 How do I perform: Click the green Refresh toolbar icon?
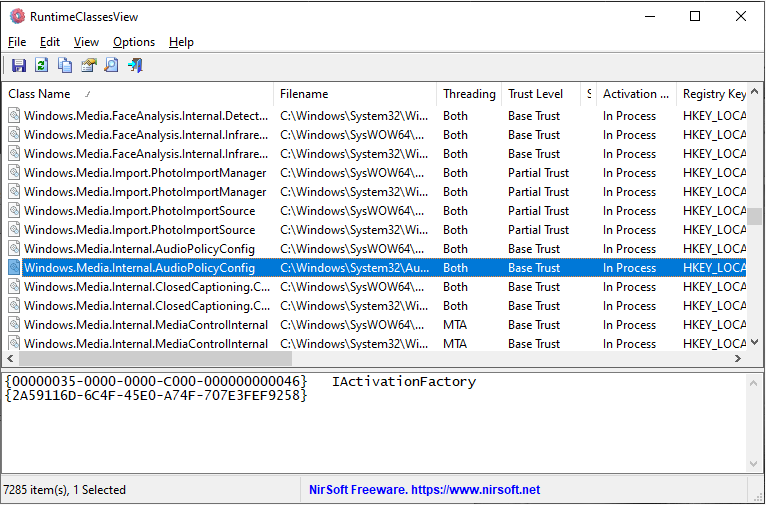tap(42, 65)
